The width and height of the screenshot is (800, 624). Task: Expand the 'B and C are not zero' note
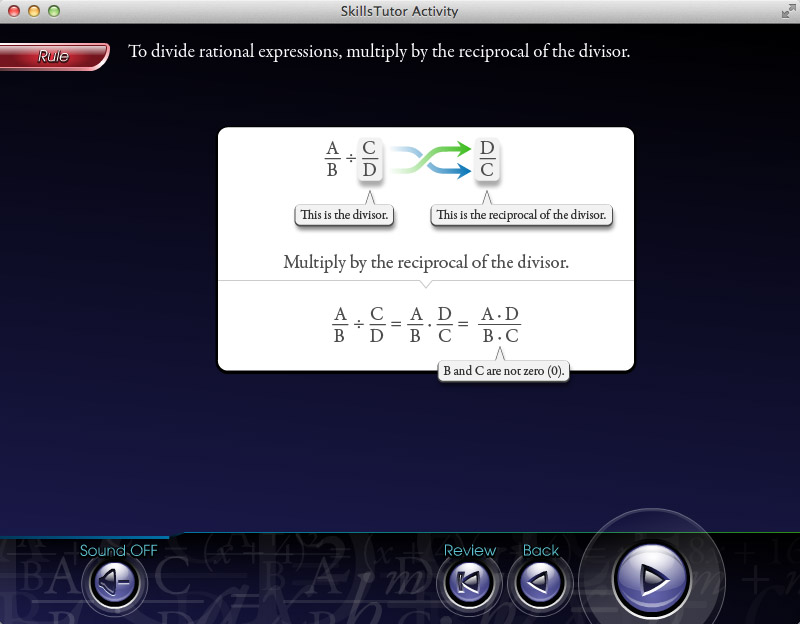pos(504,371)
